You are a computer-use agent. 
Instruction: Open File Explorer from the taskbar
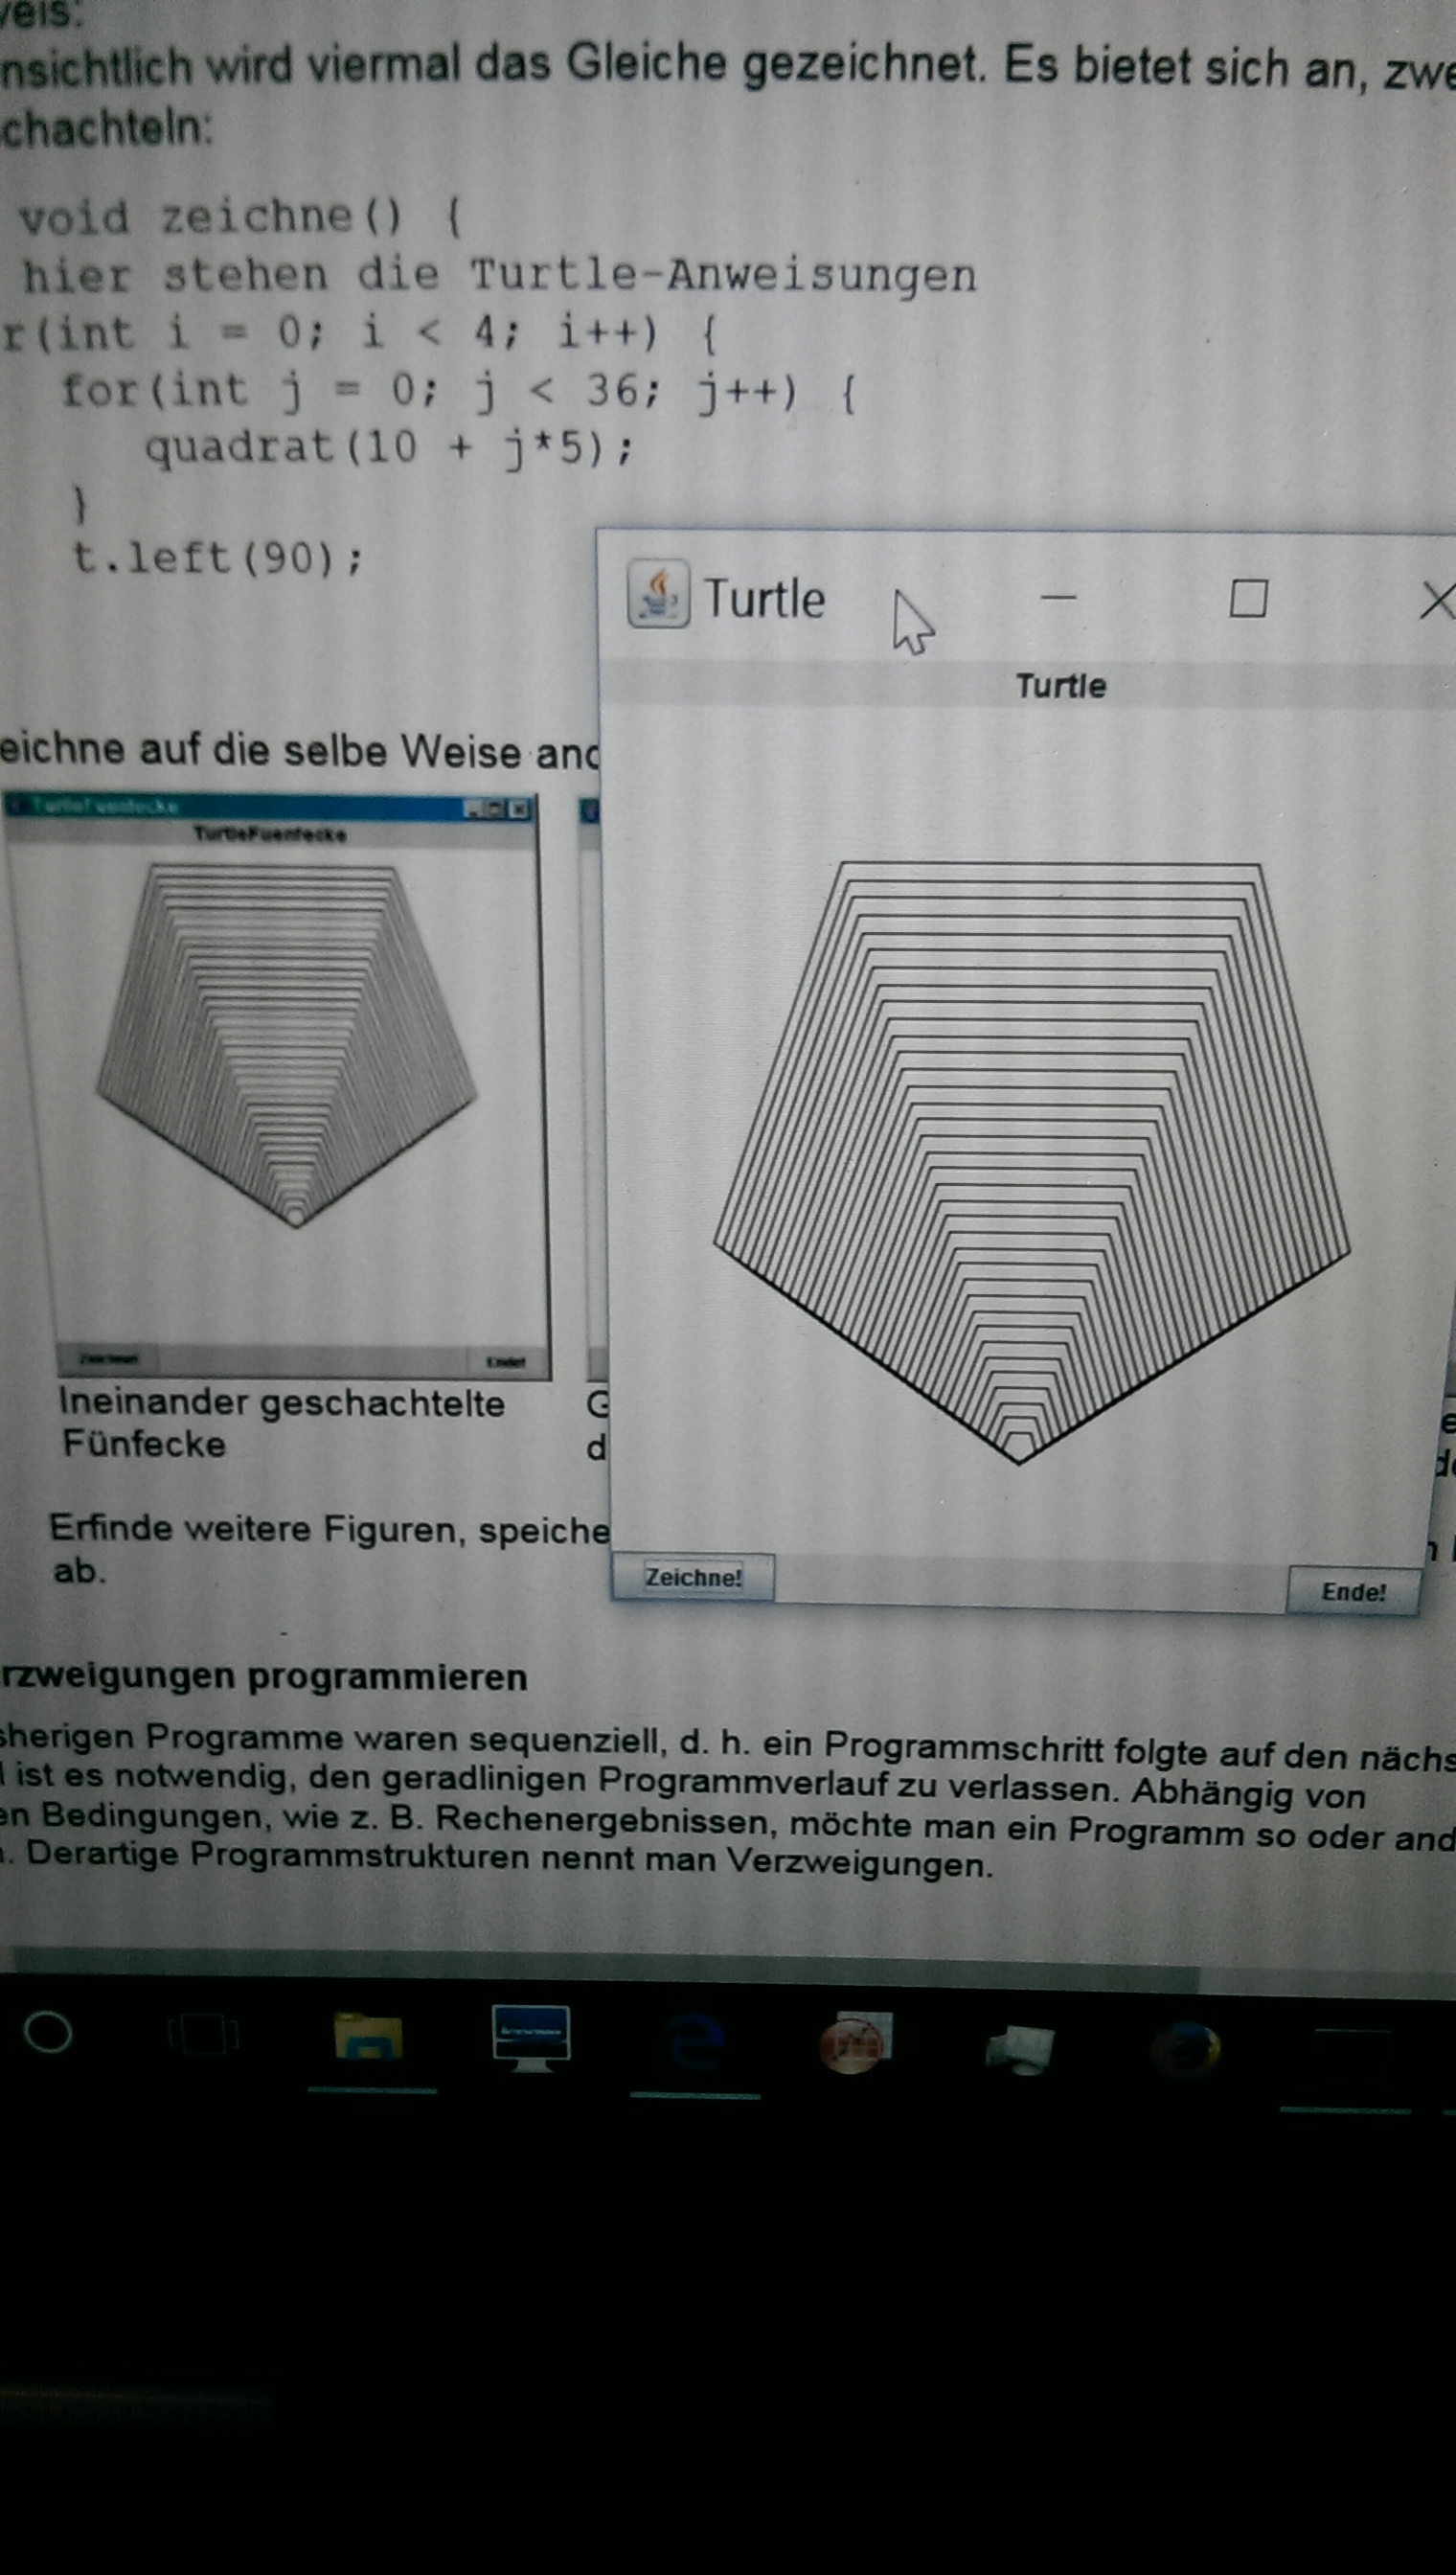(368, 2038)
